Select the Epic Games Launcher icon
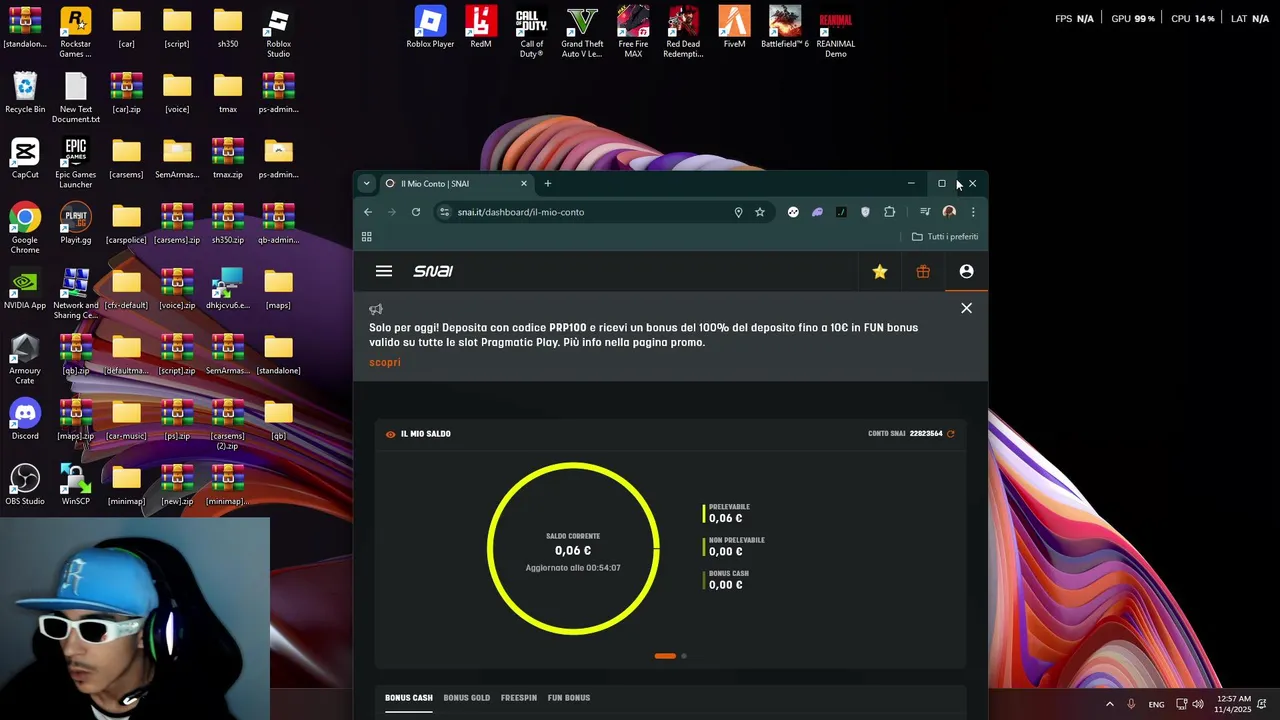 coord(75,163)
